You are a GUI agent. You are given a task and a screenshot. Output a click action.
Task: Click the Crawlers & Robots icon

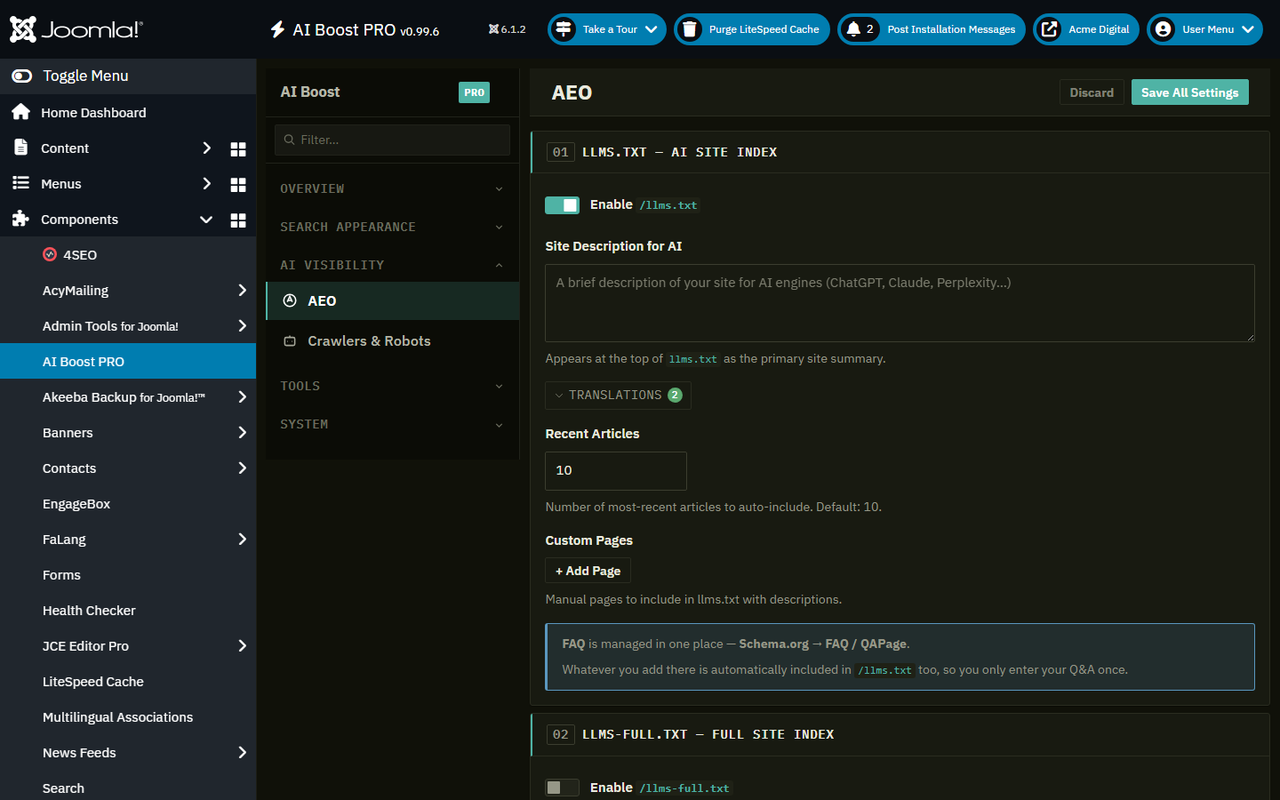290,341
